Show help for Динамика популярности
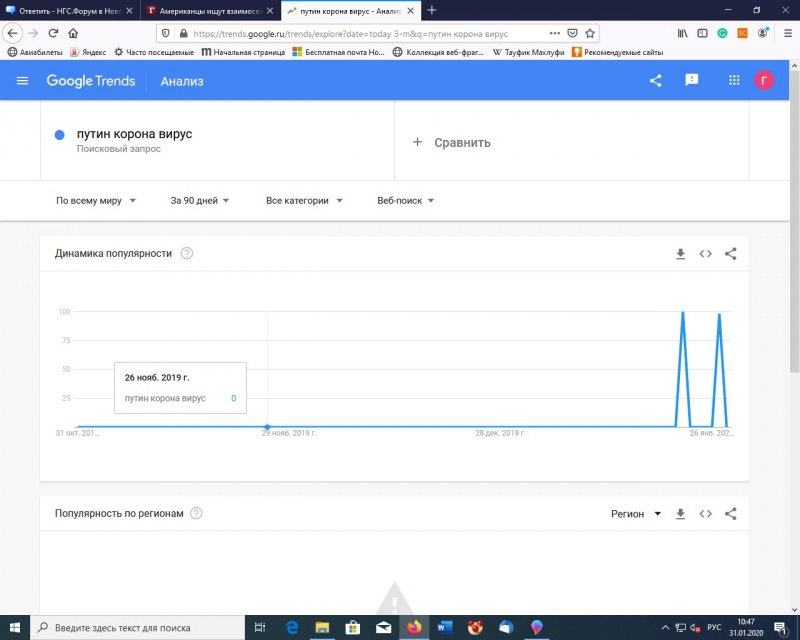 tap(187, 253)
